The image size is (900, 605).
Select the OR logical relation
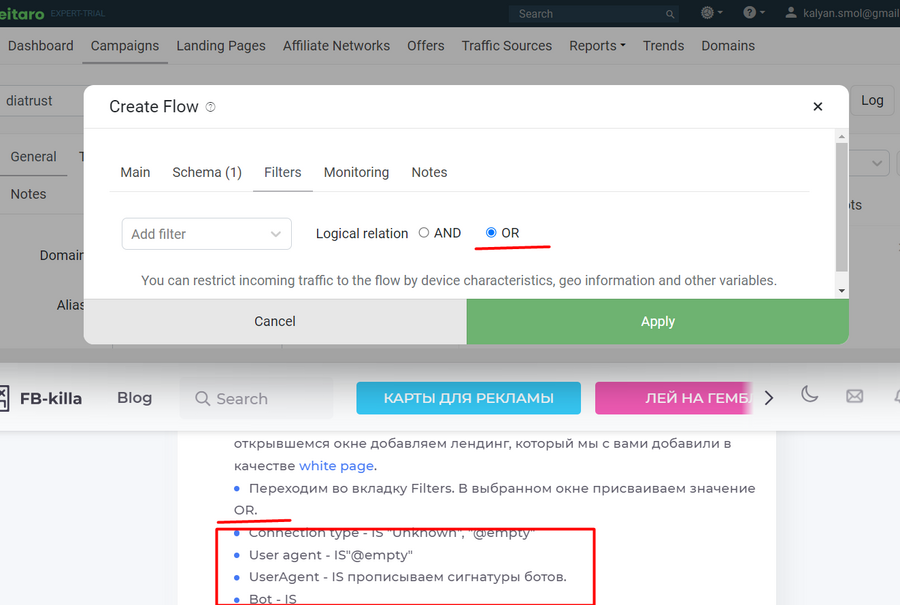491,233
